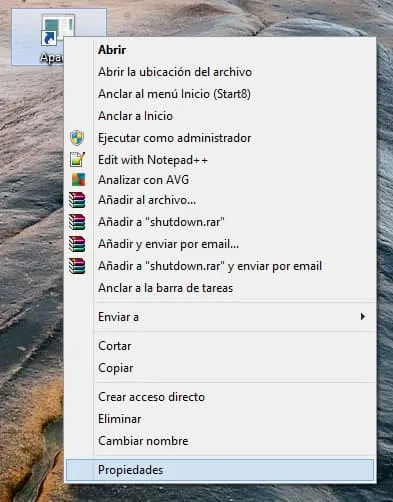Choose Añadir a "shutdown.rar" entry
The width and height of the screenshot is (393, 502).
[220, 222]
